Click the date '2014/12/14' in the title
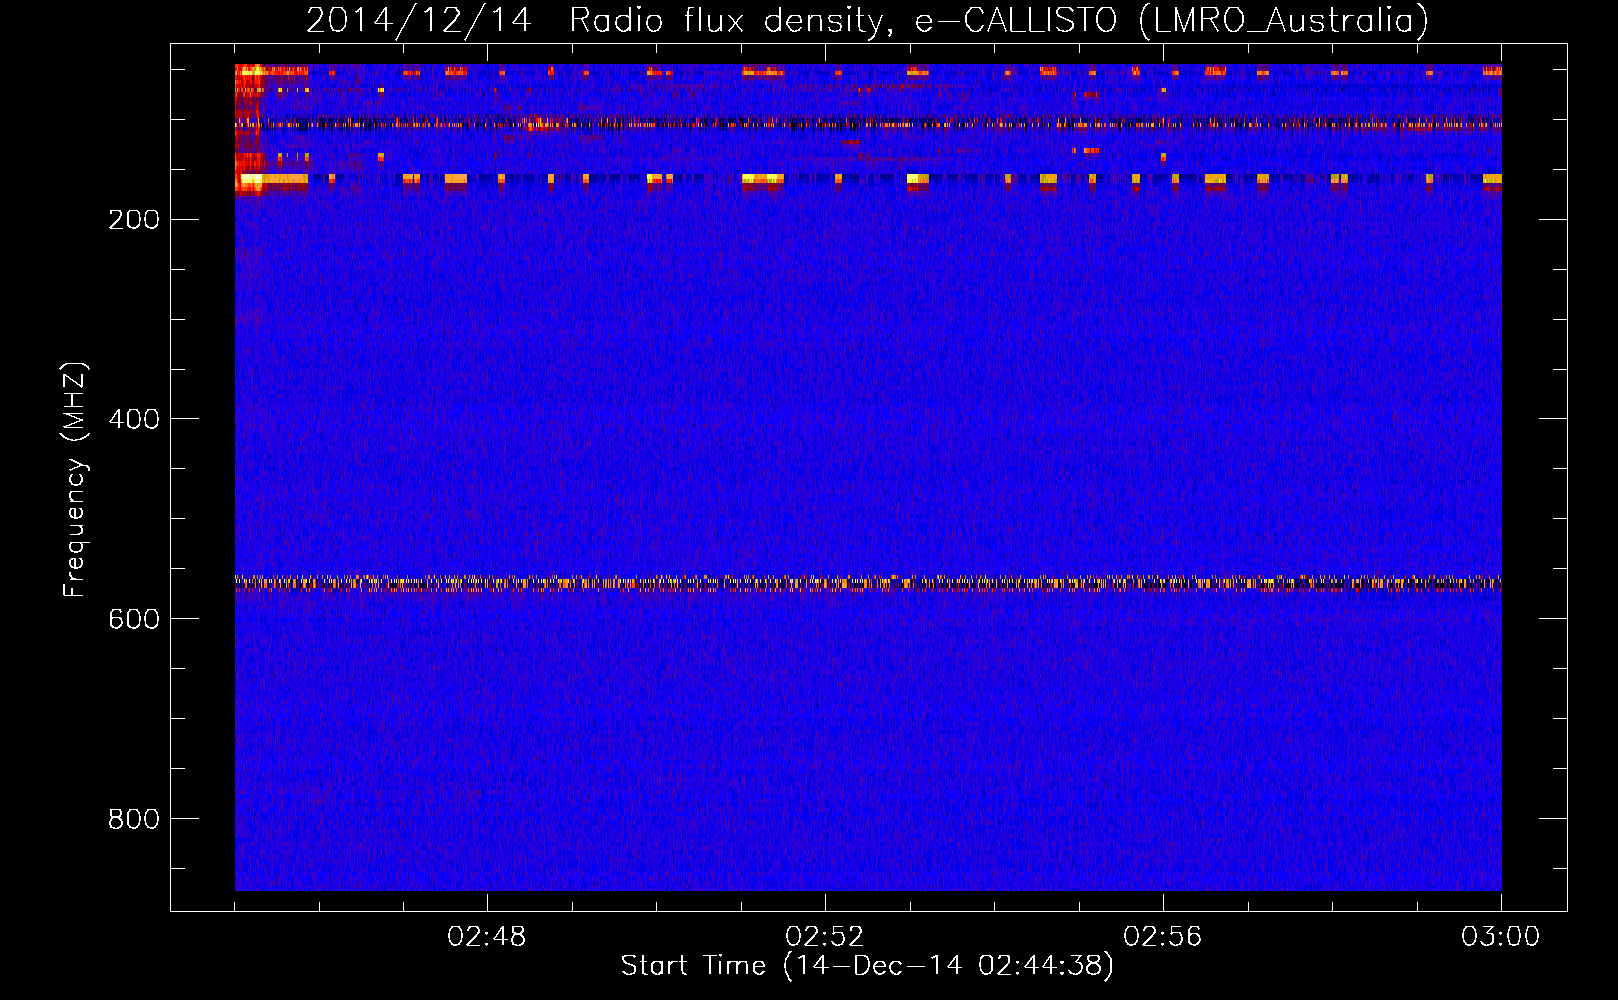Viewport: 1618px width, 1000px height. (418, 21)
